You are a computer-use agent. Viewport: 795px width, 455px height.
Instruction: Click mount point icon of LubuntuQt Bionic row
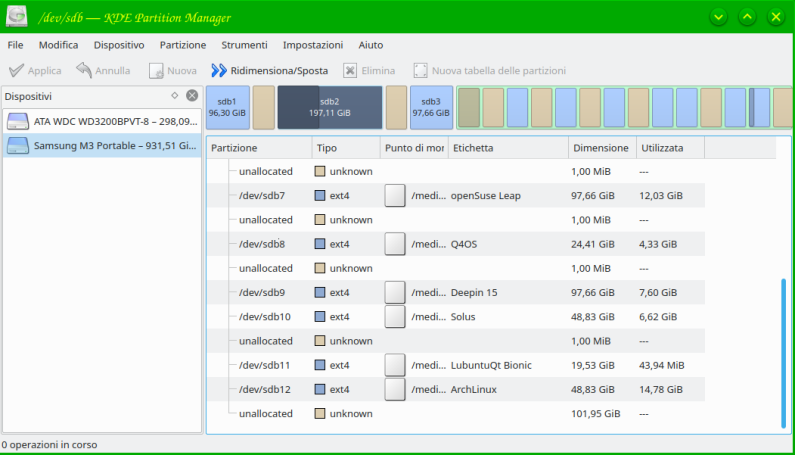click(x=395, y=365)
